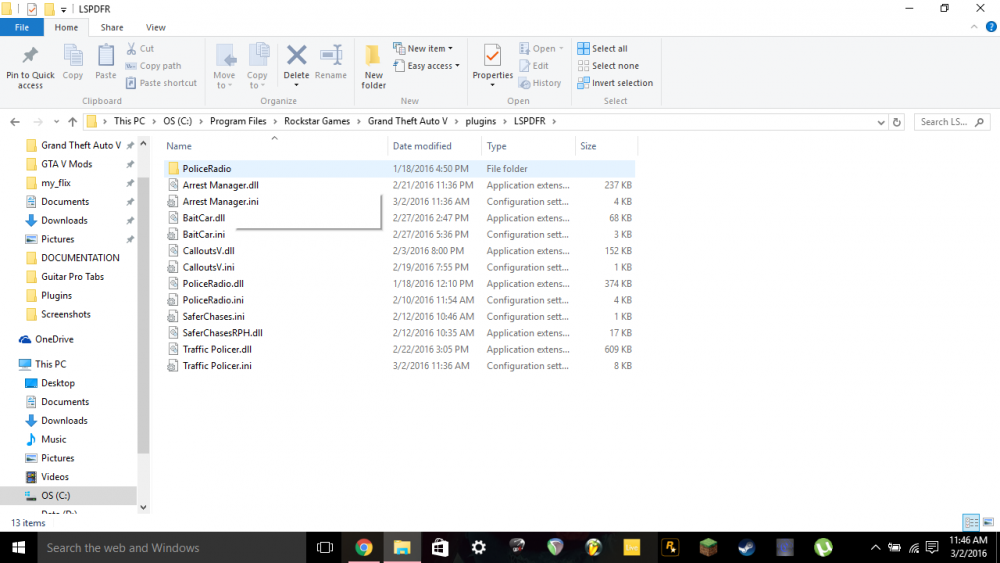This screenshot has width=1000, height=563.
Task: Open Steam from the taskbar
Action: click(x=747, y=548)
